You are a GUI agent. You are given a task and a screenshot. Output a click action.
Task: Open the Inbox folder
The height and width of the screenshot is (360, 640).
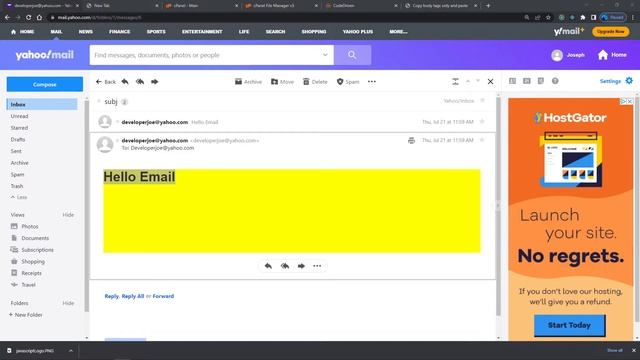click(x=42, y=104)
